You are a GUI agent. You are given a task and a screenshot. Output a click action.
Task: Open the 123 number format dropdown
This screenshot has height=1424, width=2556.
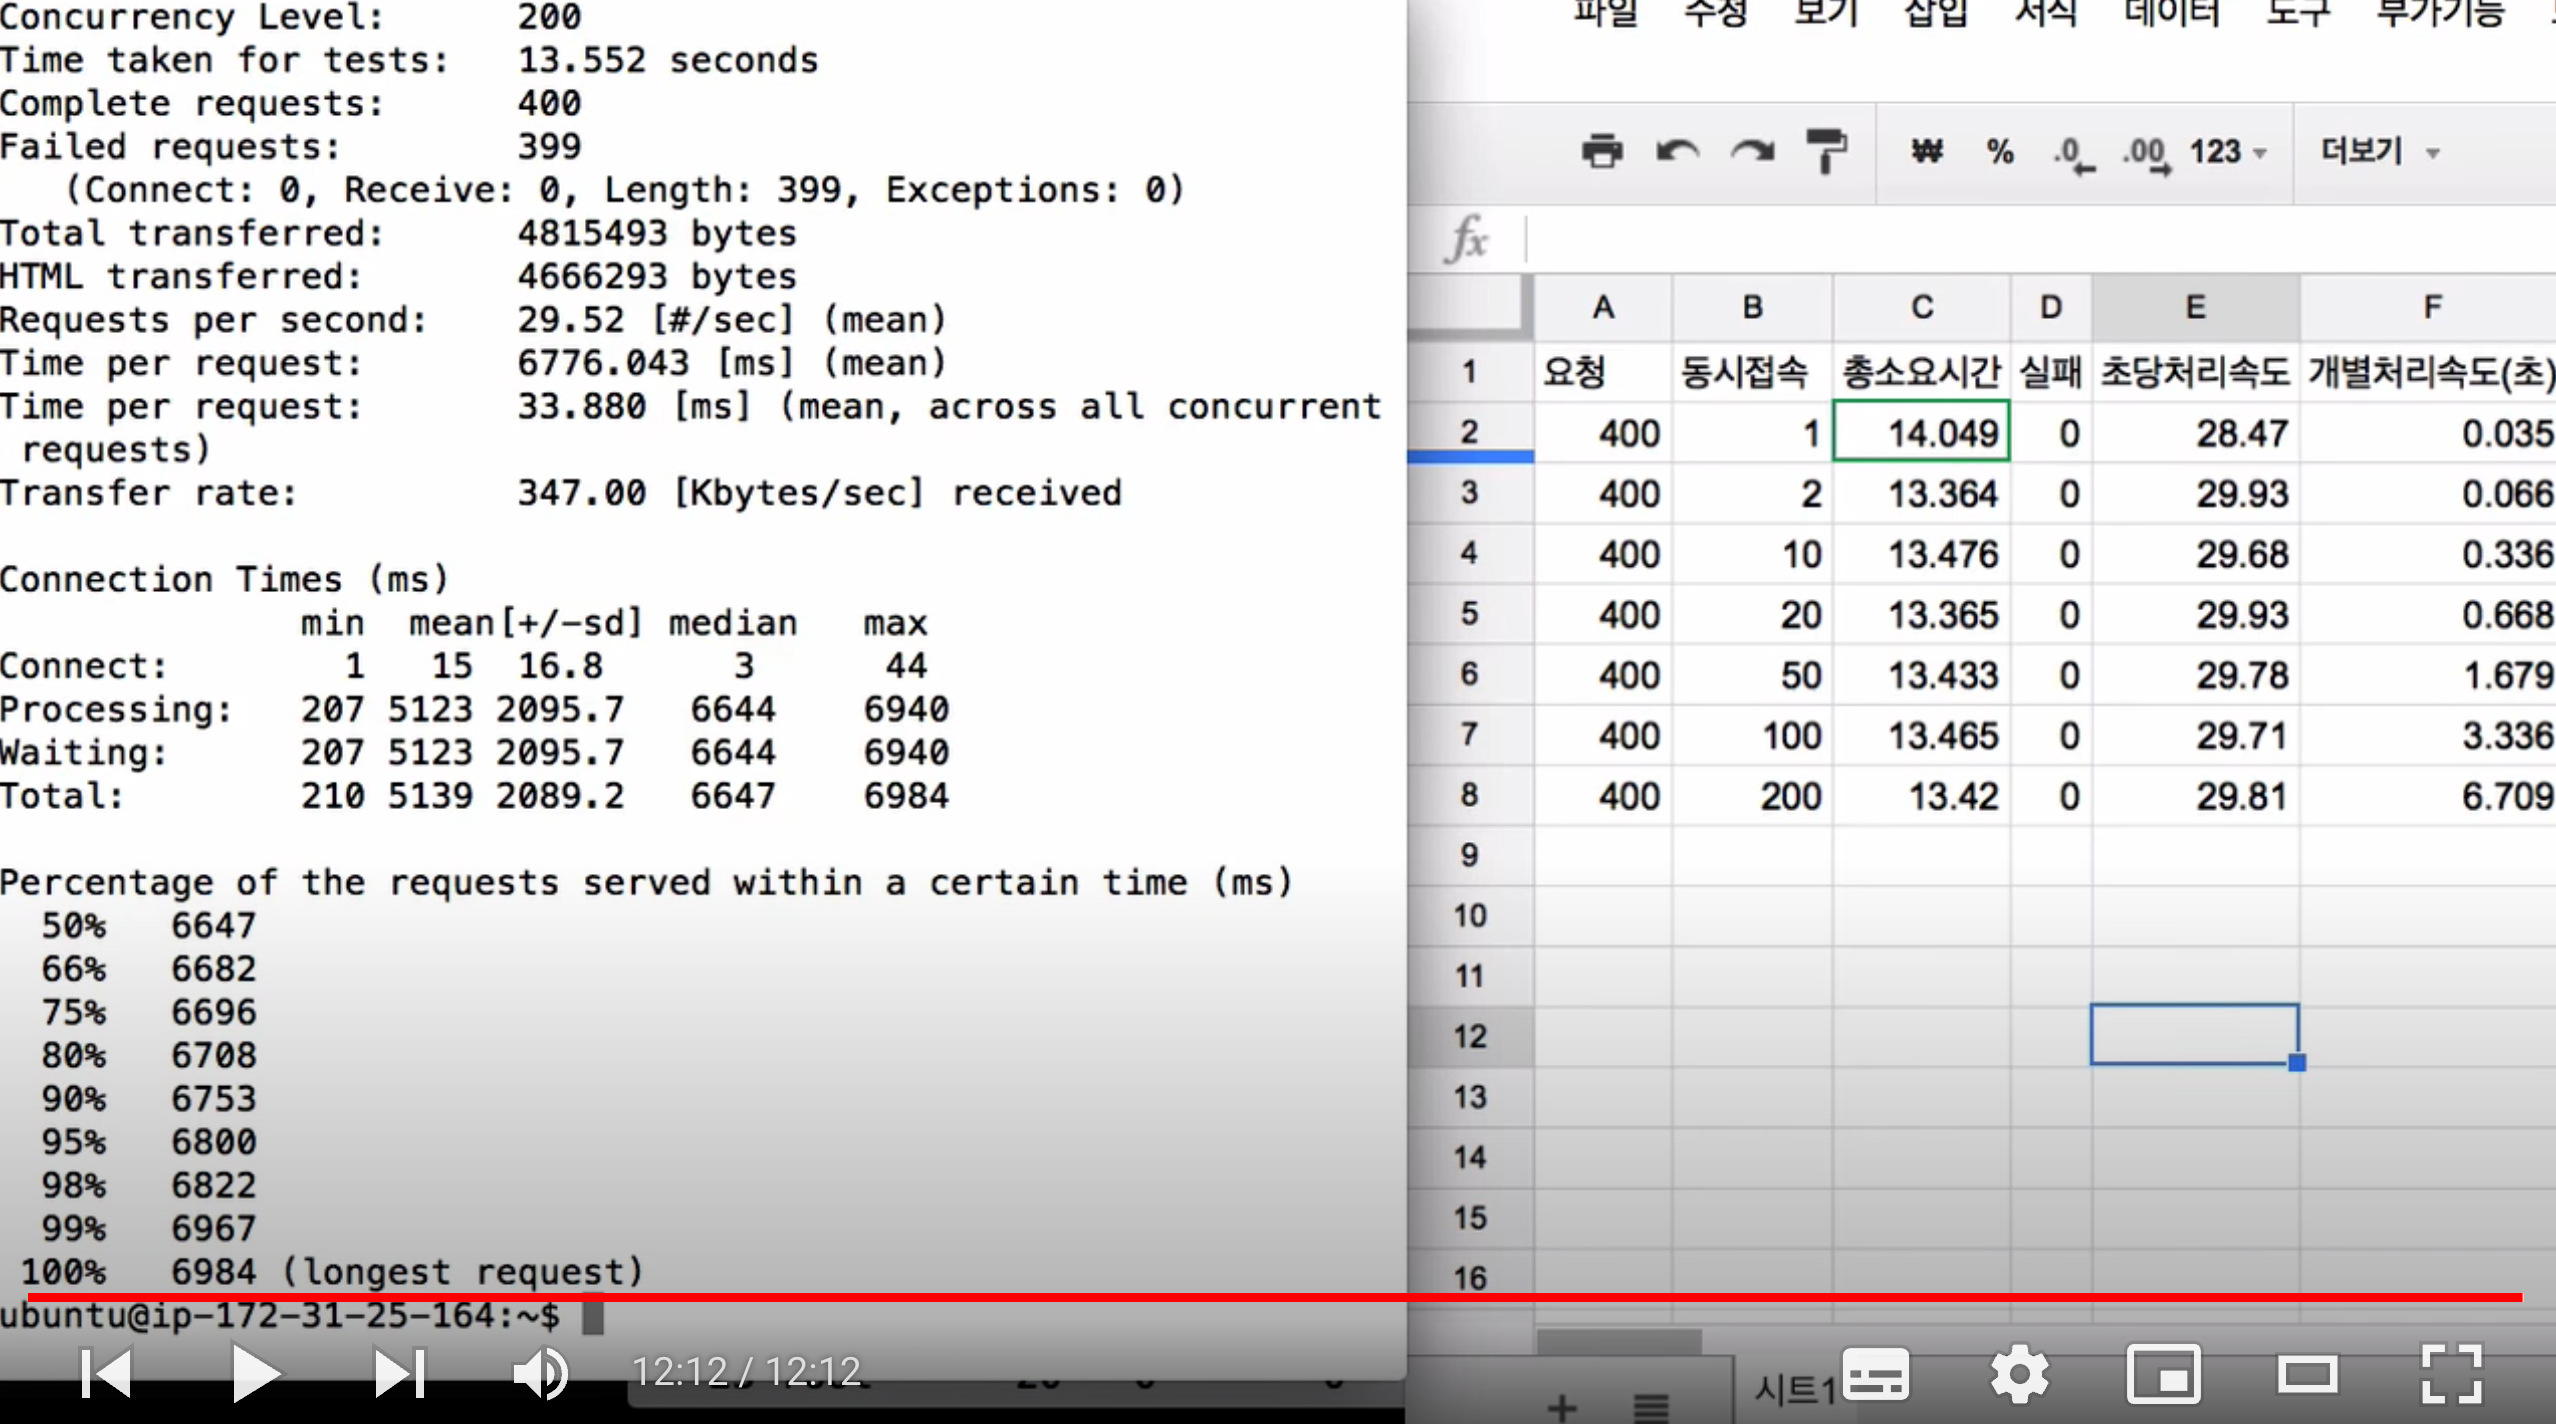tap(2228, 152)
